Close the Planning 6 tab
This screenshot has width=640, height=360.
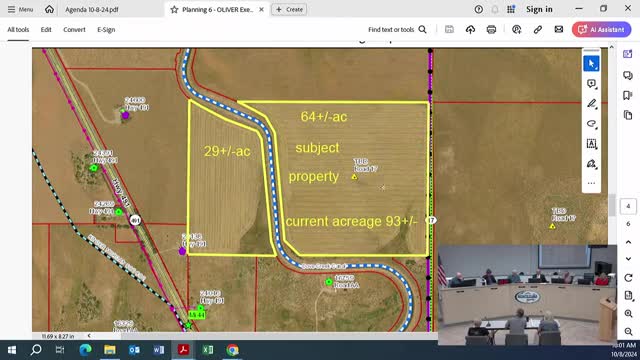[262, 9]
